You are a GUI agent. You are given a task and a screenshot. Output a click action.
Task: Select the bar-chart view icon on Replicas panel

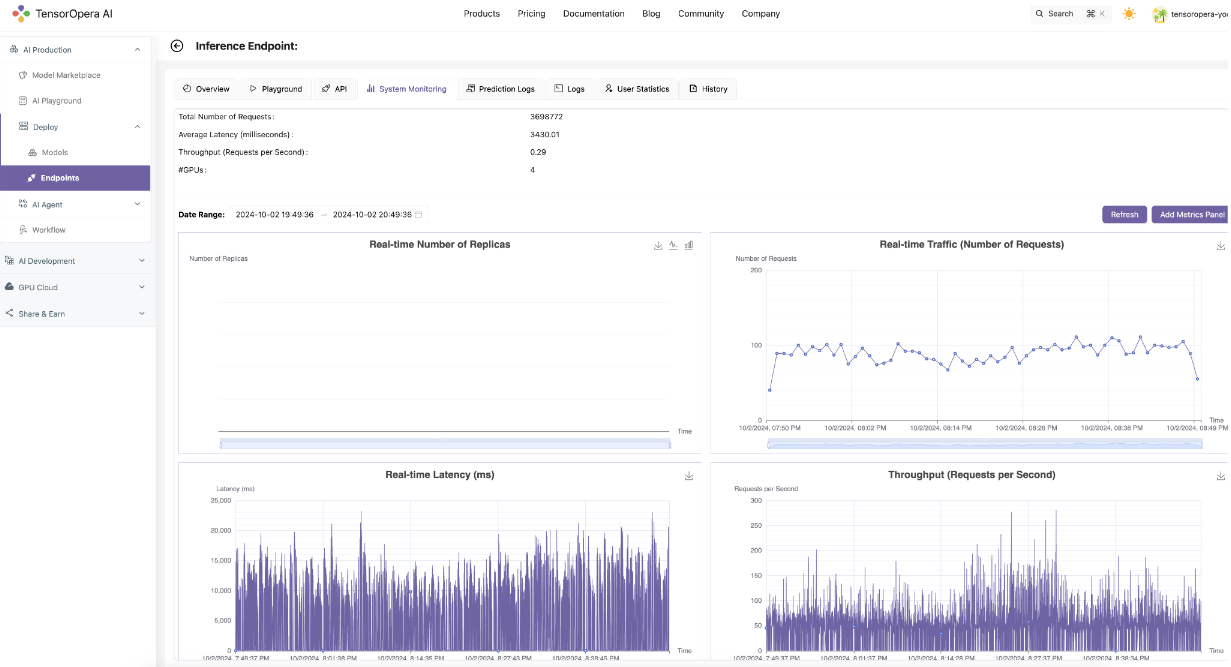click(689, 245)
